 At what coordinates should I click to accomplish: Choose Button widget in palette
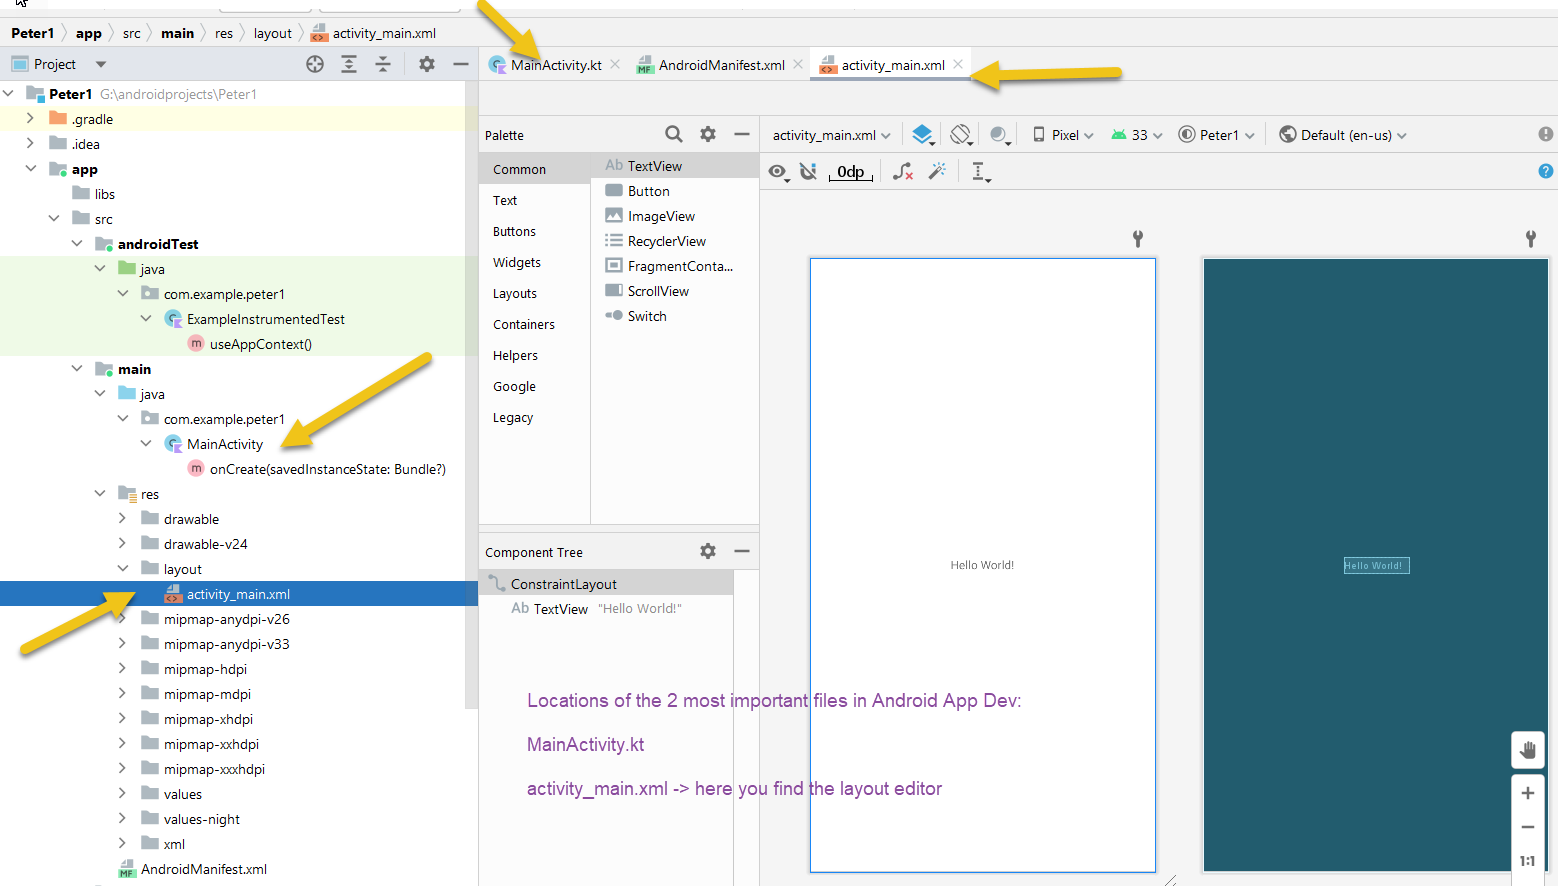click(675, 191)
